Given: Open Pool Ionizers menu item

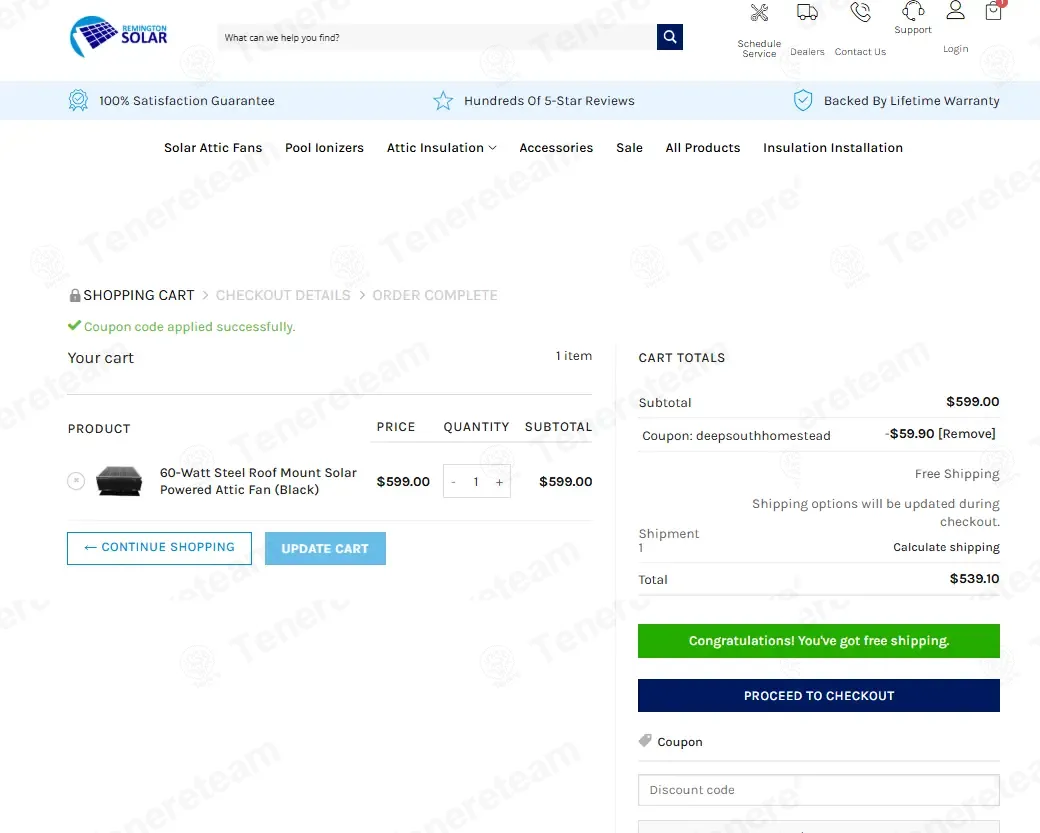Looking at the screenshot, I should pyautogui.click(x=324, y=148).
